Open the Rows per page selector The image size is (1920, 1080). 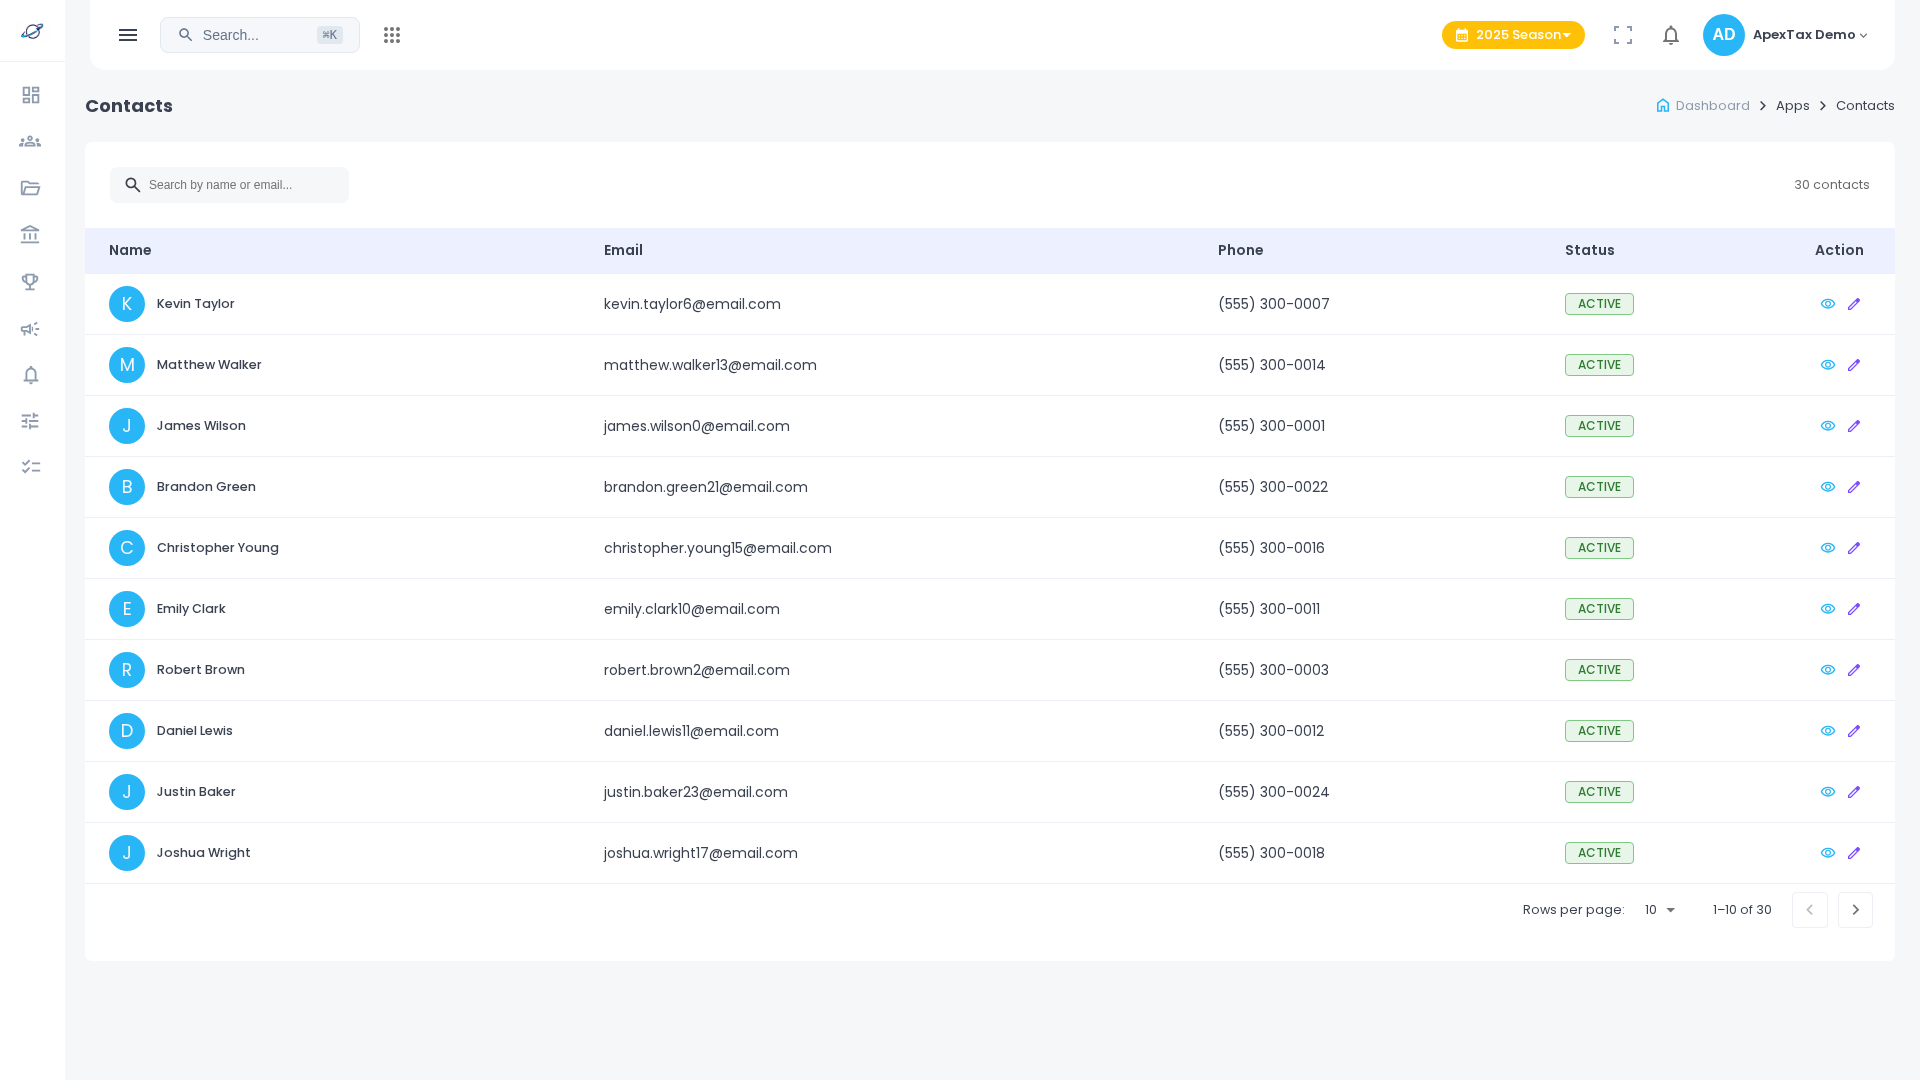pyautogui.click(x=1659, y=910)
